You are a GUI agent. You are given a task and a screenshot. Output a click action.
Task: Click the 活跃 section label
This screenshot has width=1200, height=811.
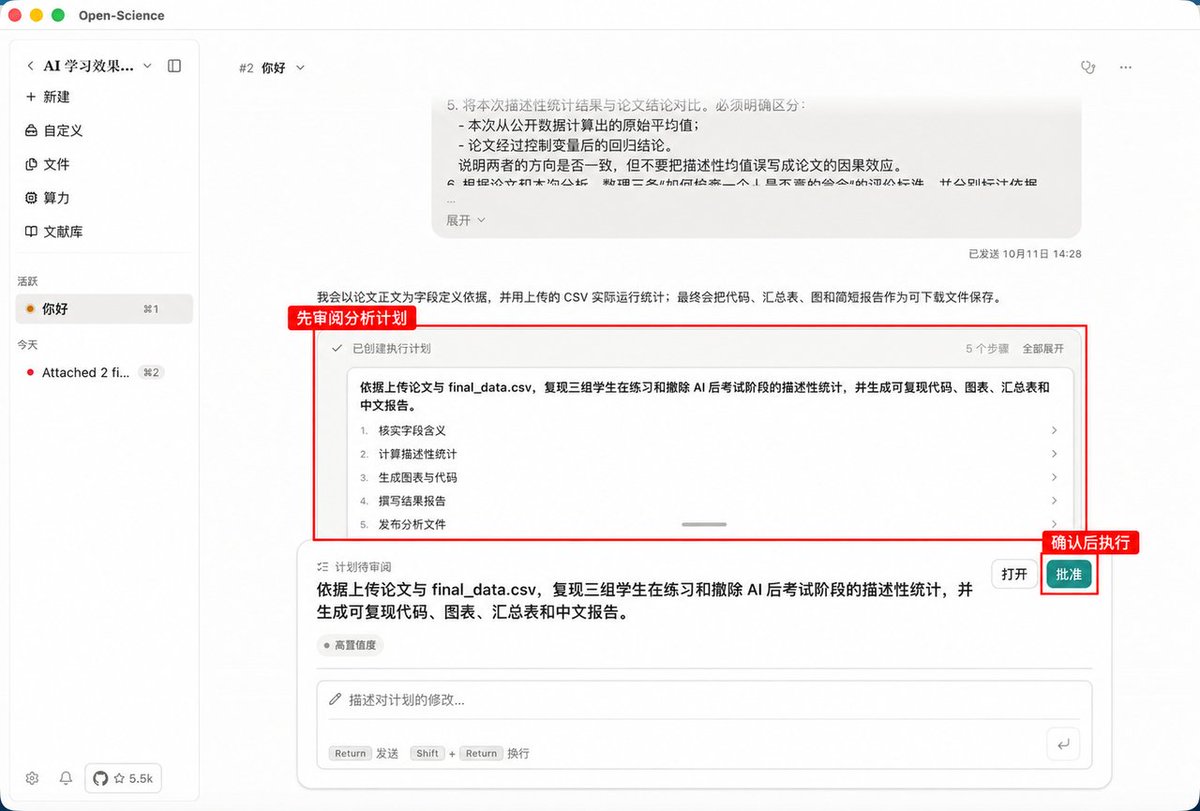pyautogui.click(x=27, y=281)
